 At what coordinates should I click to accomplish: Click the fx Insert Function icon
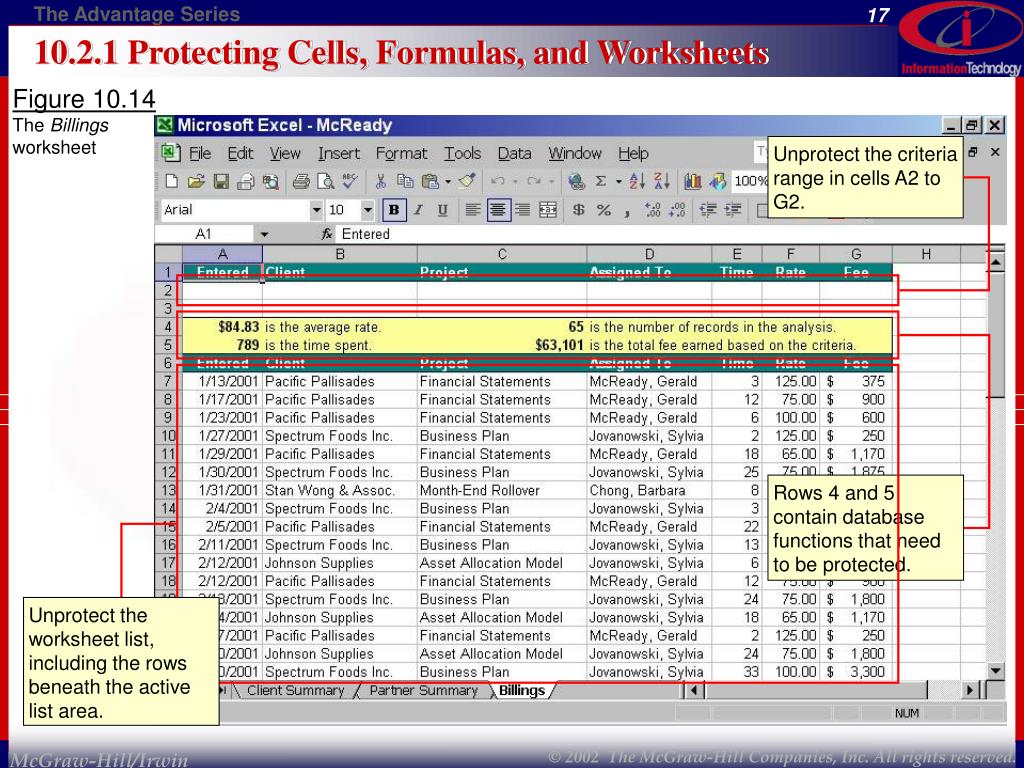coord(327,234)
